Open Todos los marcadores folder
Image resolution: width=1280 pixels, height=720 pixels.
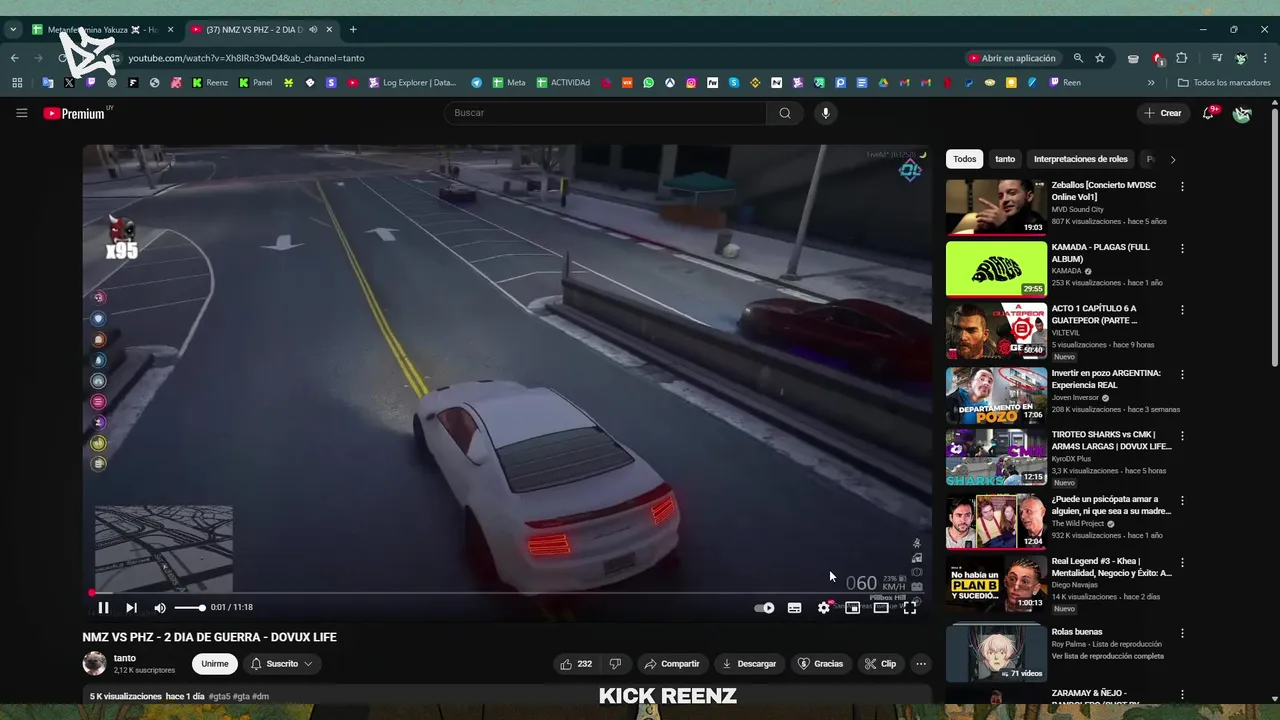coord(1224,83)
